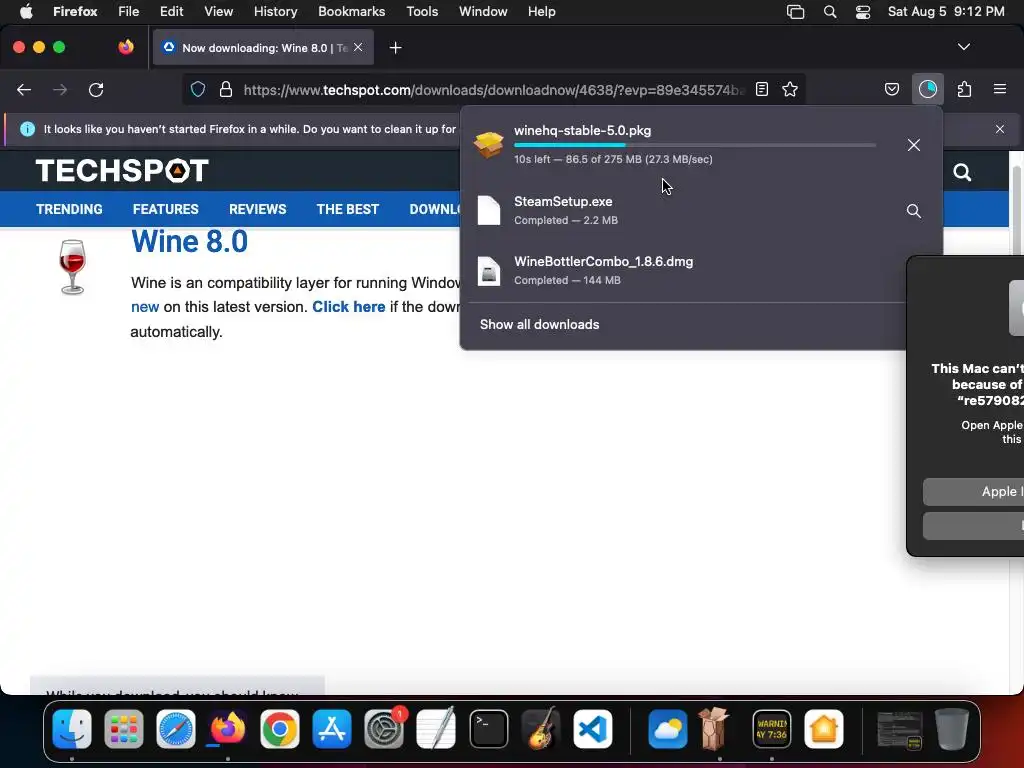This screenshot has height=768, width=1024.
Task: Open the App Store from the Dock
Action: (332, 728)
